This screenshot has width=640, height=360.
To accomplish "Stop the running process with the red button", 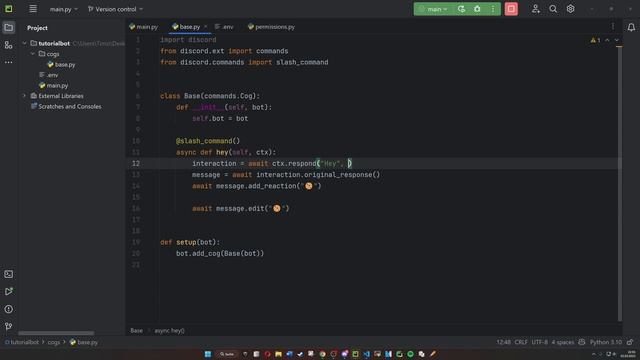I will pos(511,9).
